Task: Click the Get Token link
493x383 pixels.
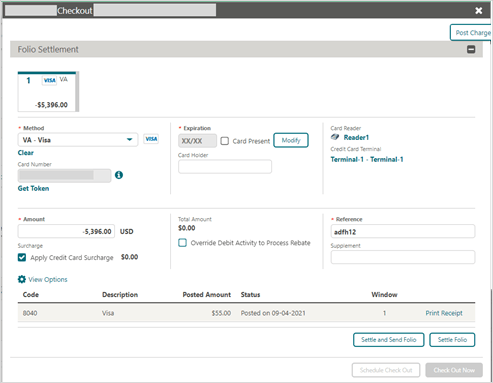Action: [33, 188]
